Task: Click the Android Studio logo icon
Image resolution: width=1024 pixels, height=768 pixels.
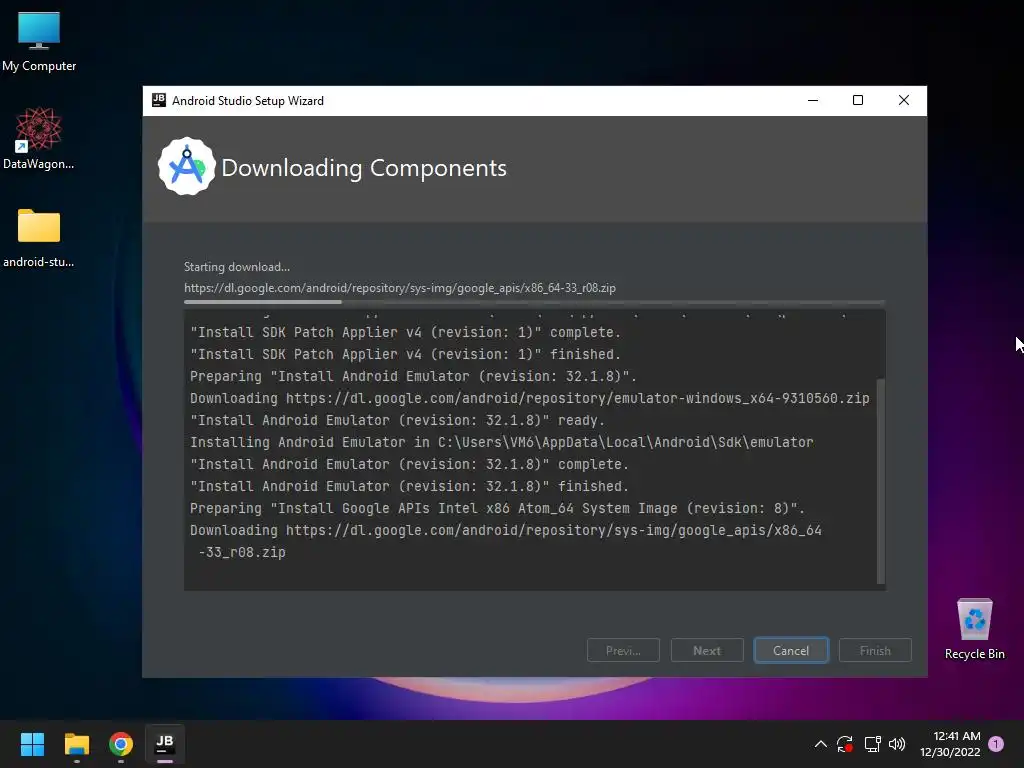Action: [186, 167]
